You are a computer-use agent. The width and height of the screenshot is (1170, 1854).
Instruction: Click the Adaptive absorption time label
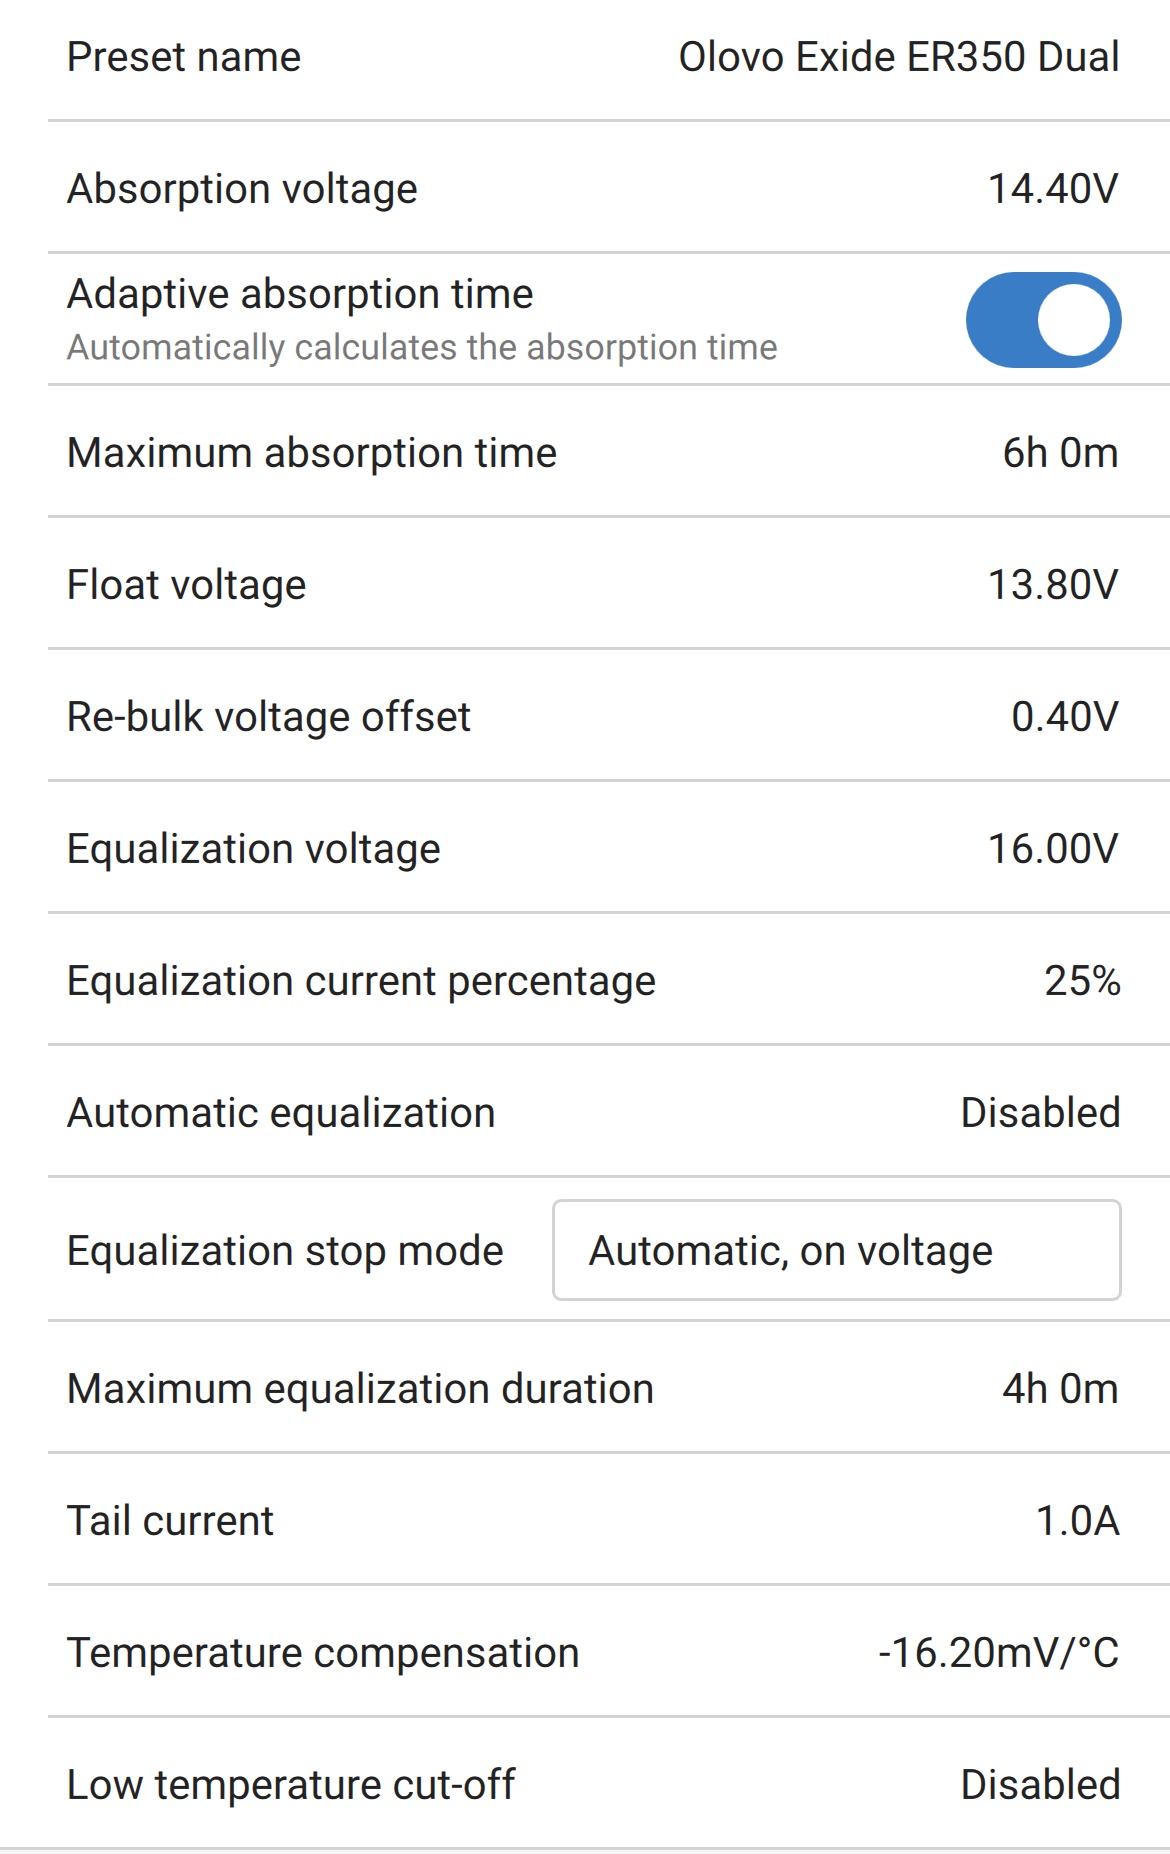pyautogui.click(x=300, y=294)
